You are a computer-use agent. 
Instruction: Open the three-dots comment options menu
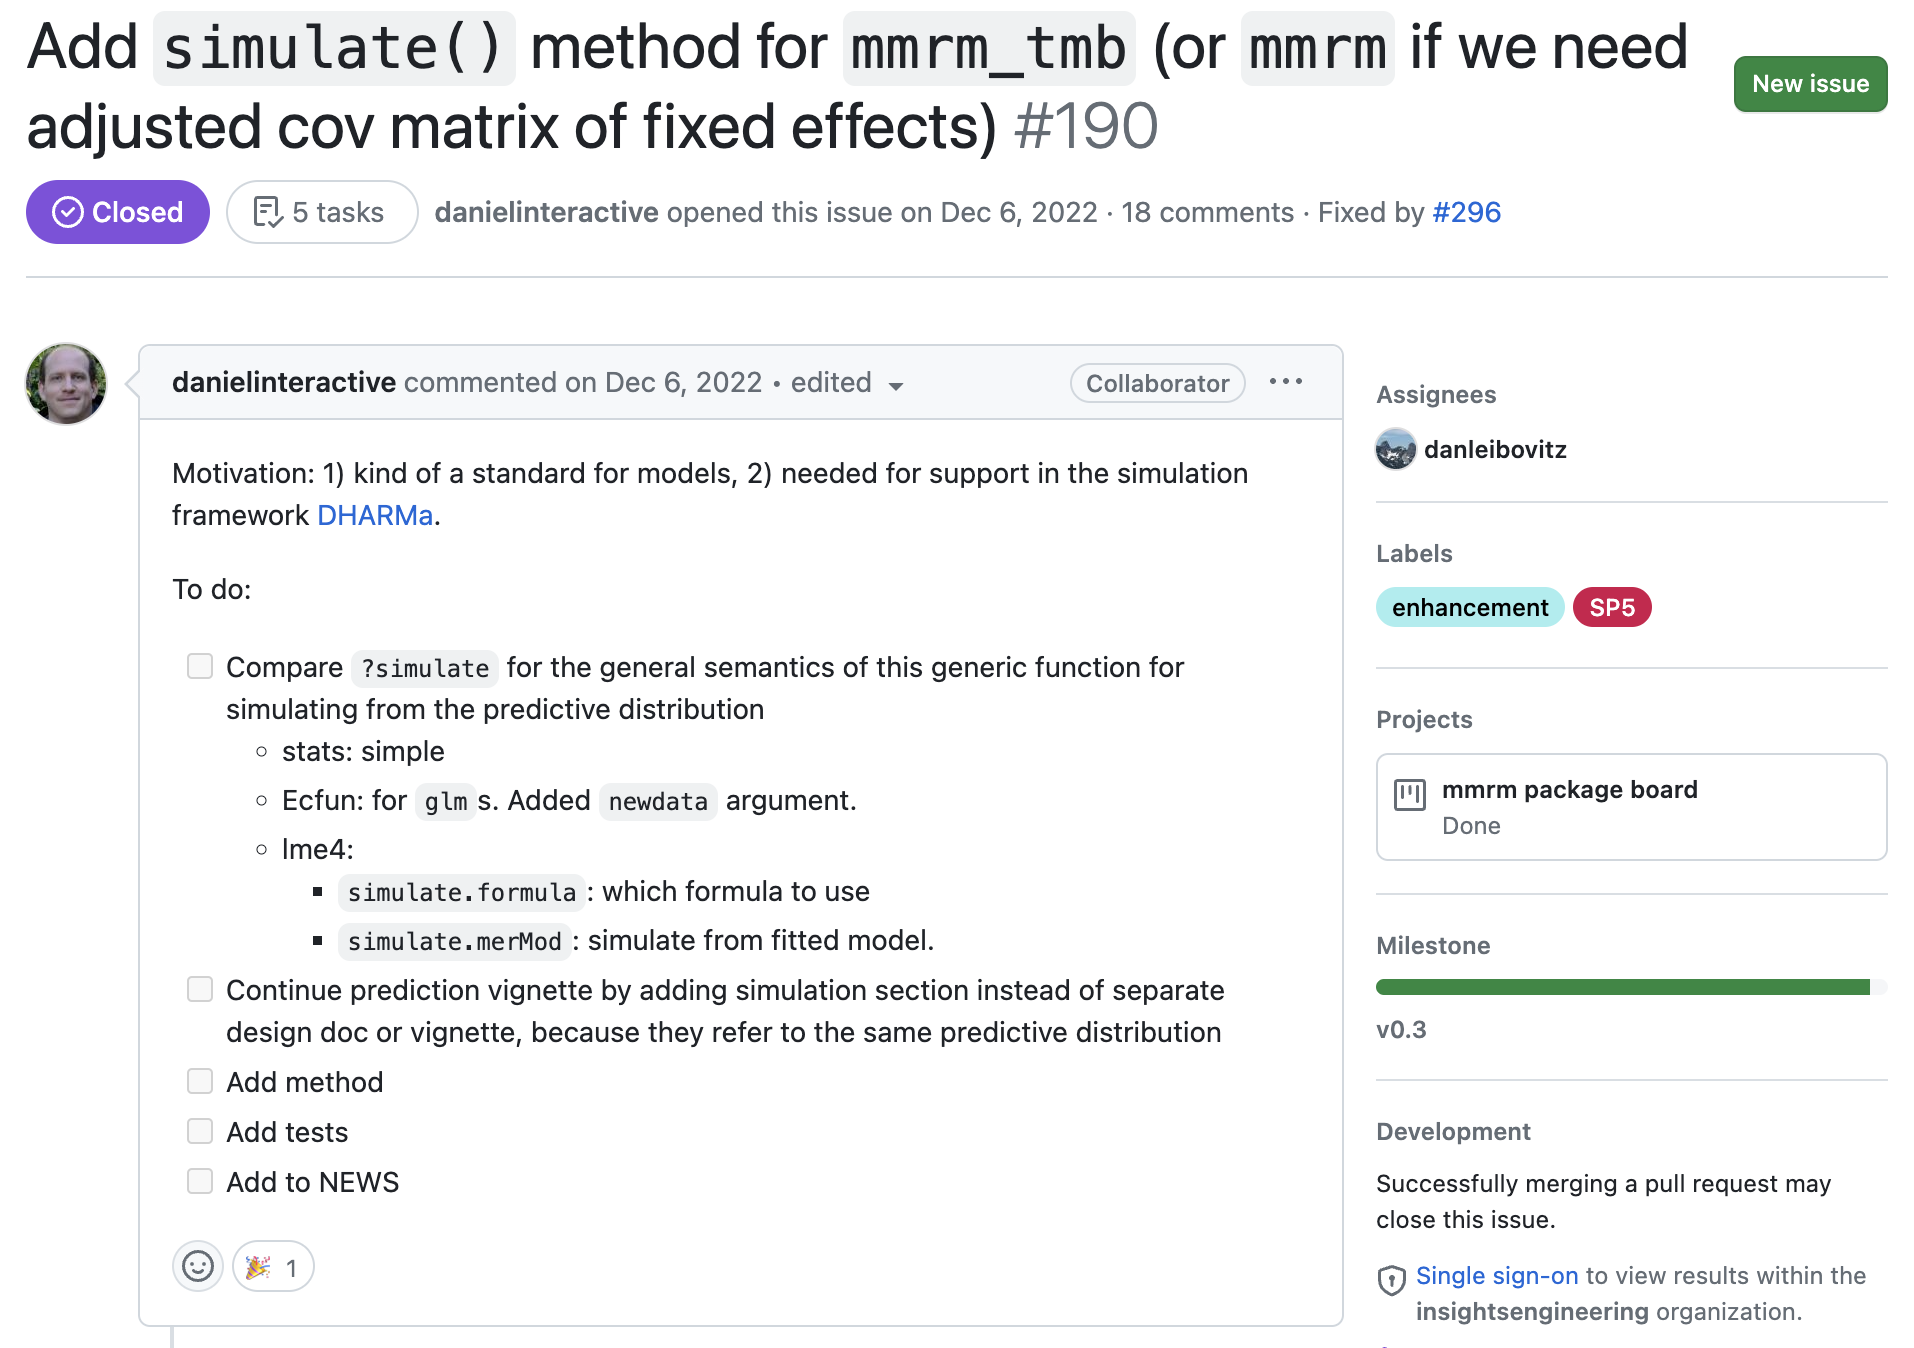[1285, 382]
